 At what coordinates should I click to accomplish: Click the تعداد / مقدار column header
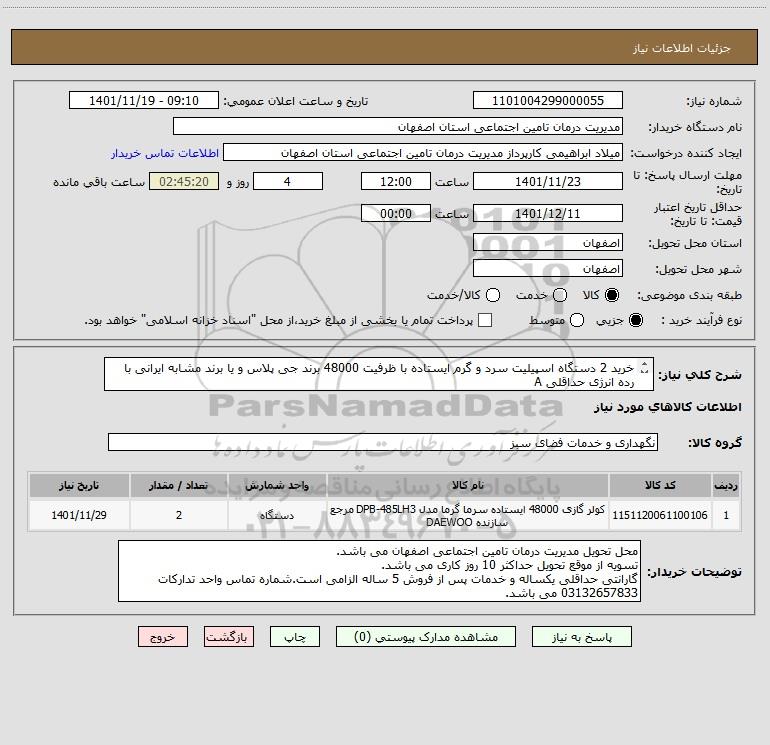pyautogui.click(x=179, y=485)
